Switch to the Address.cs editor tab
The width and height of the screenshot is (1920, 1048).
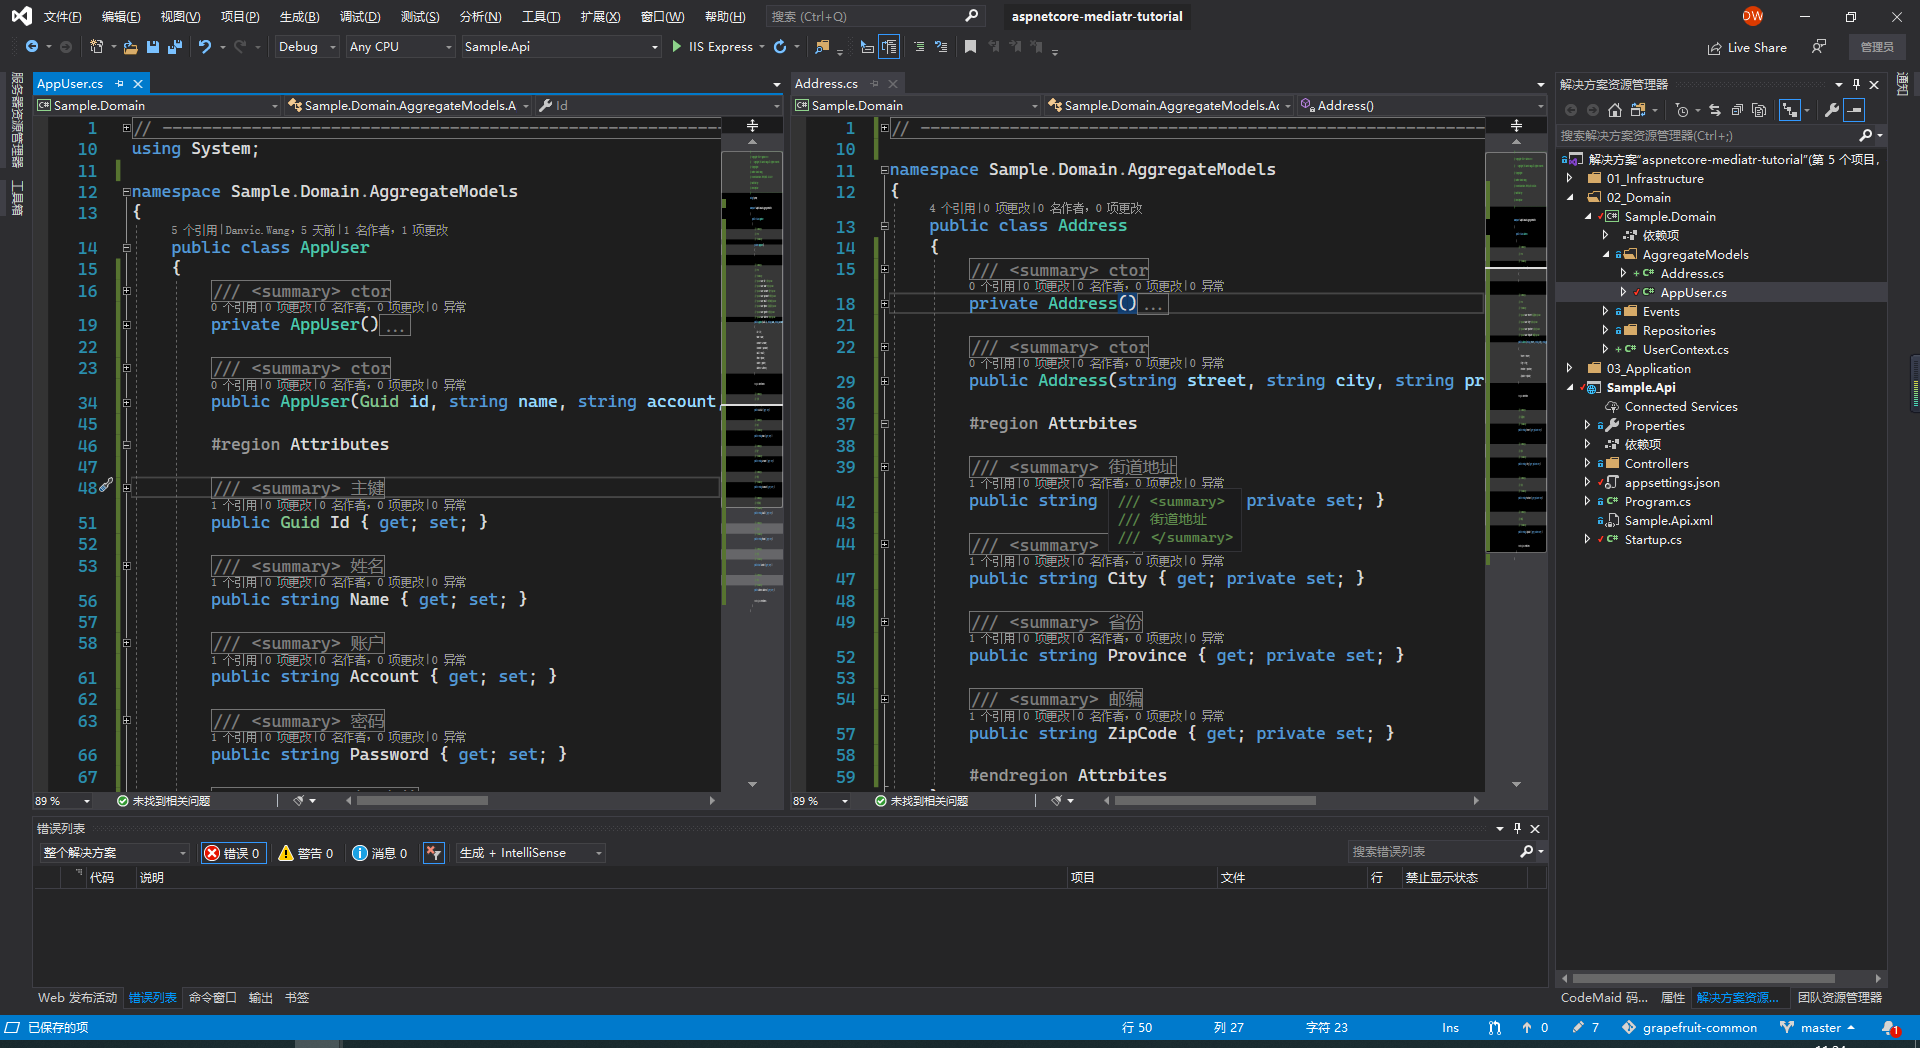[826, 84]
